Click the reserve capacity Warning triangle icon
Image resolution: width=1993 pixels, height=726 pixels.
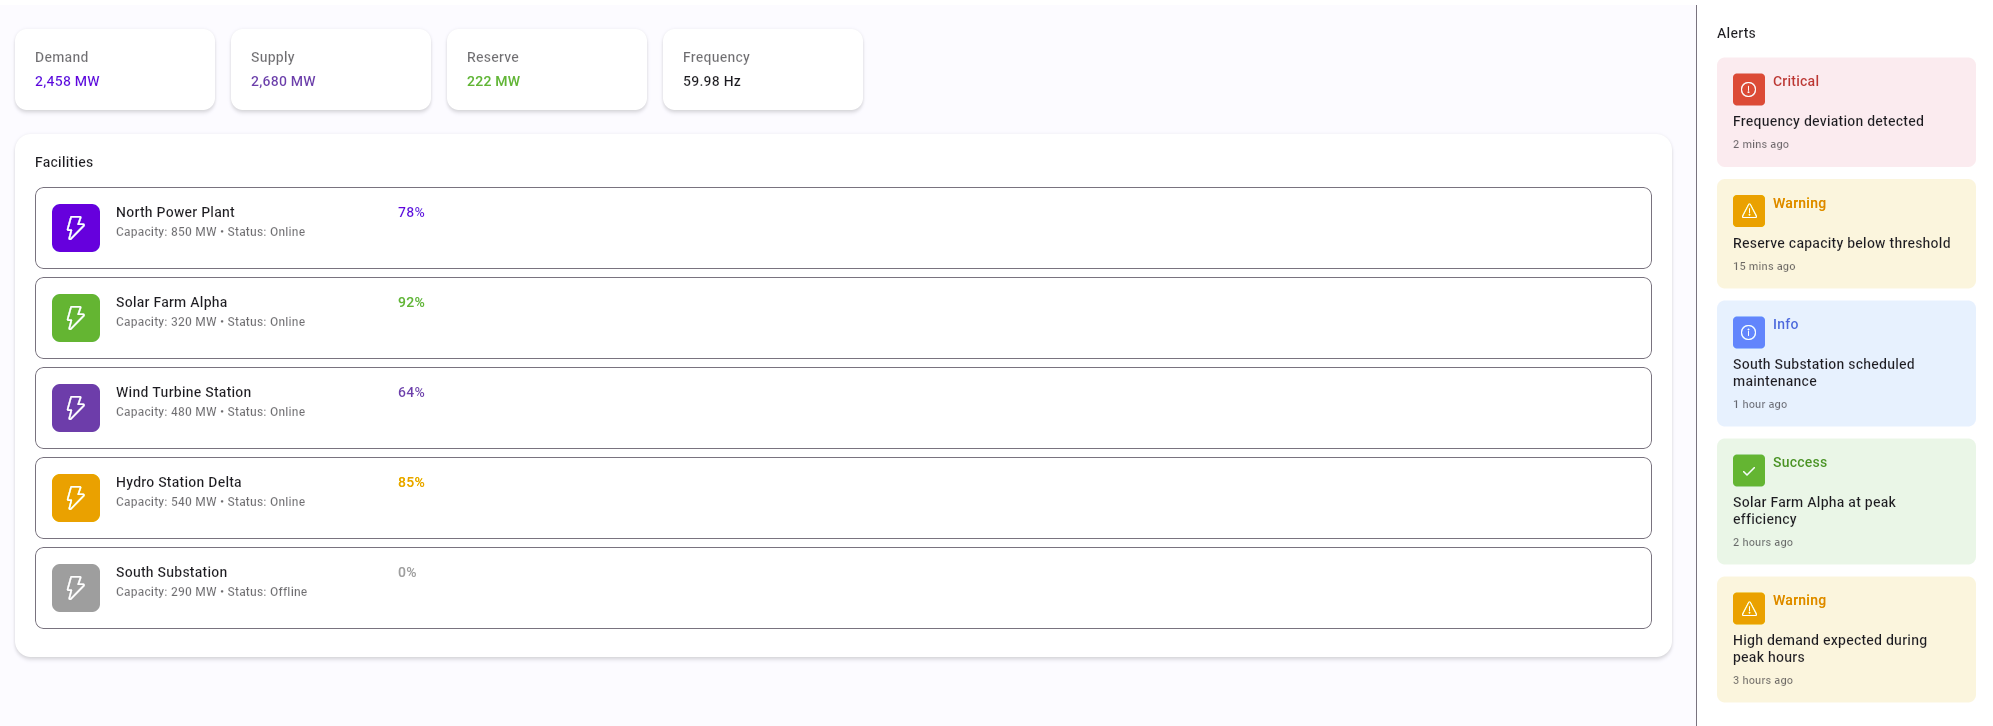pos(1748,211)
